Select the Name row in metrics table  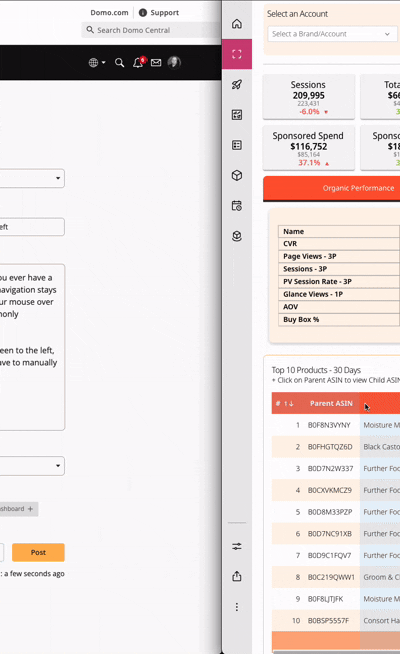[x=339, y=231]
